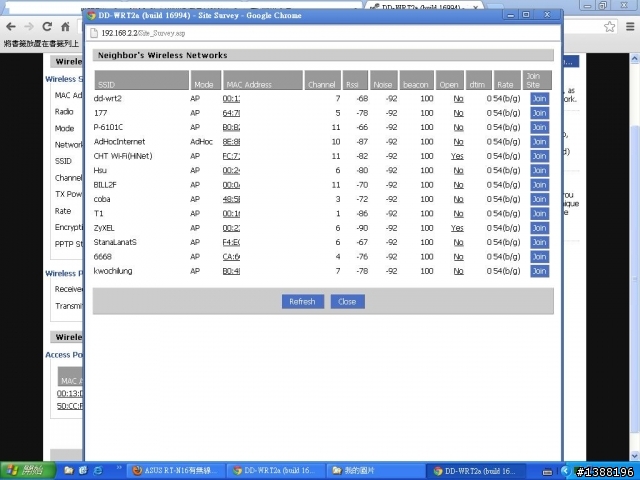Screen dimensions: 640x480
Task: Open MAC address link for P-6101C
Action: [231, 127]
